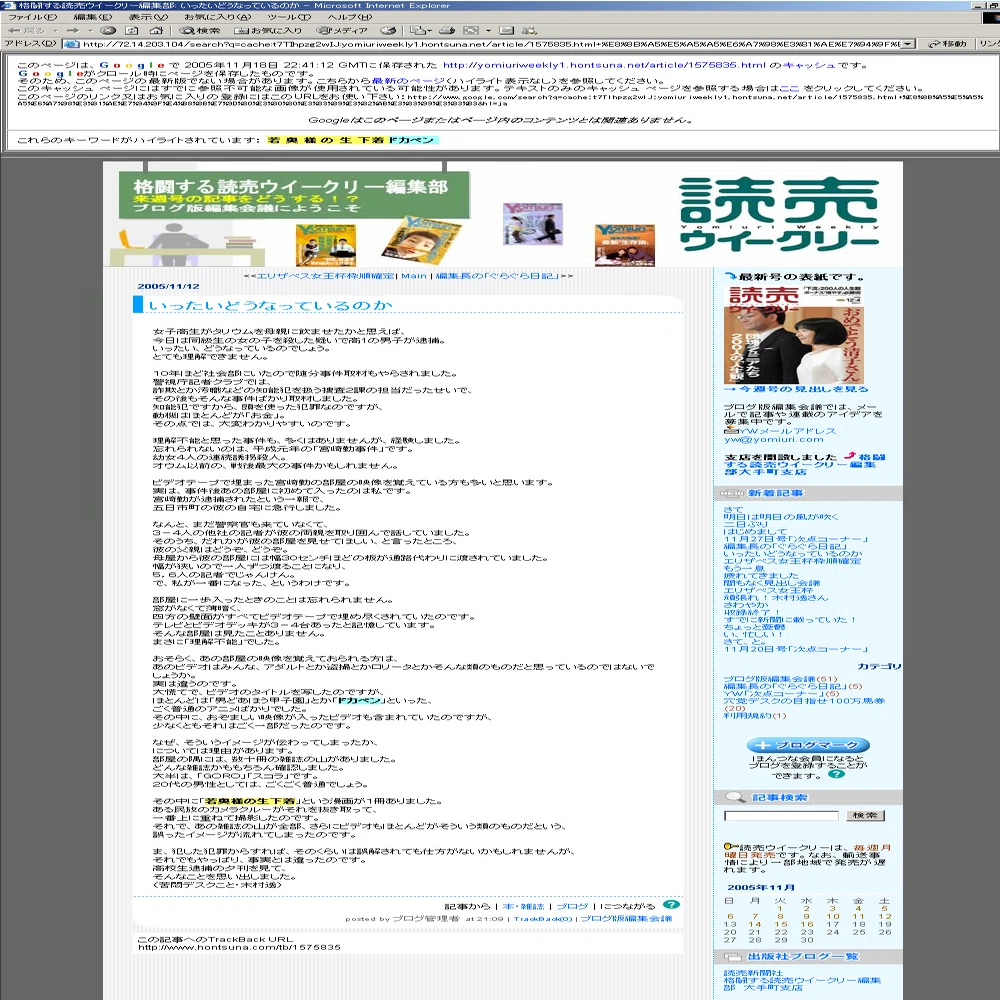
Task: Click the help icon beside できます。
Action: point(836,774)
